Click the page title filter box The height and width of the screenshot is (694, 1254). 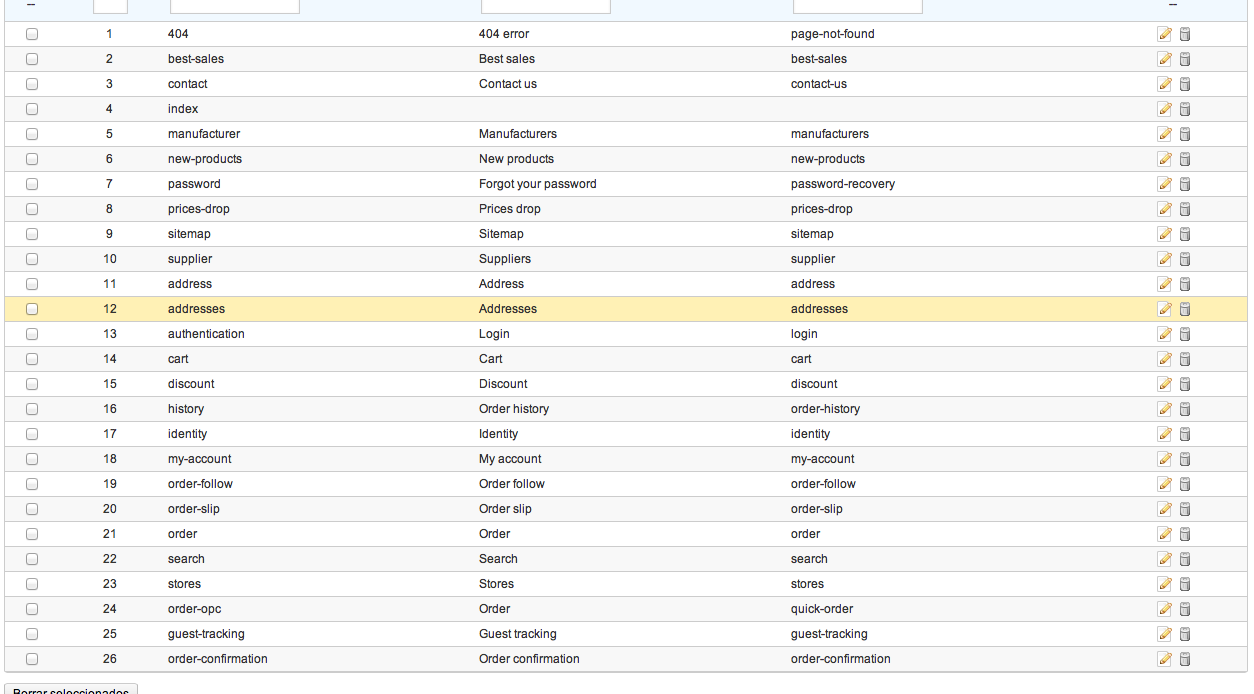pyautogui.click(x=545, y=6)
